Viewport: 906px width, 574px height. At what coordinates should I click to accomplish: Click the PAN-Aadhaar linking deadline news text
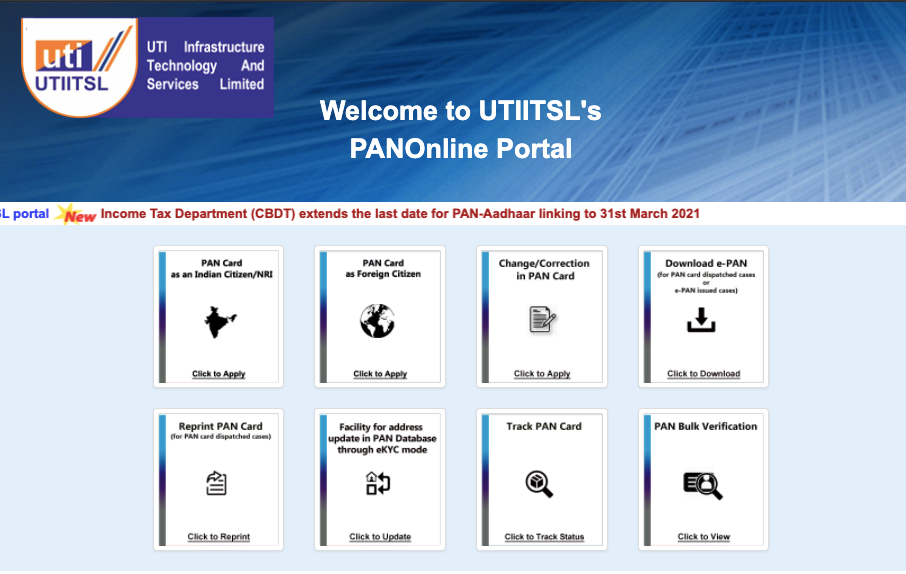pos(400,214)
